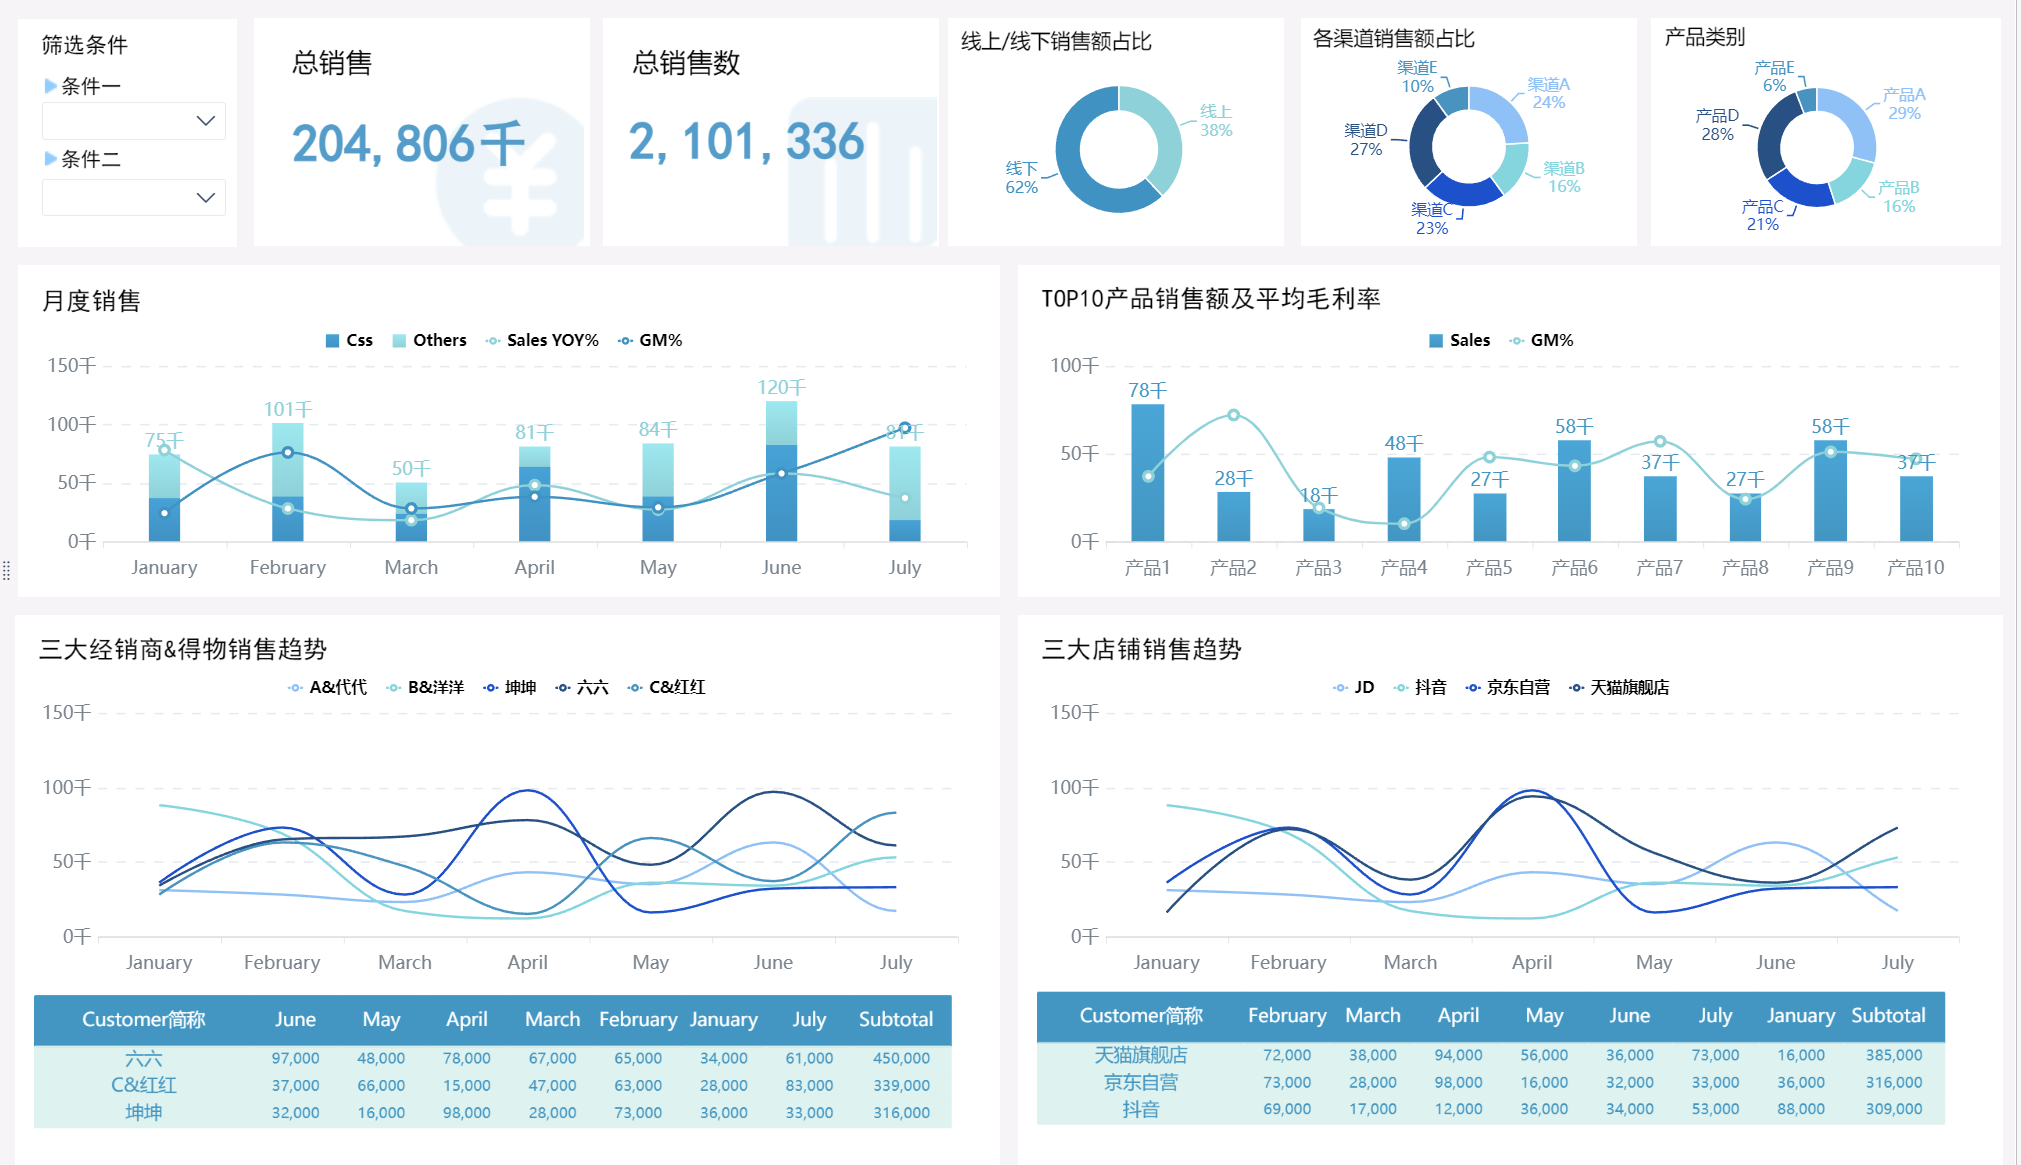Click the 条件二 triangle marker
The image size is (2021, 1165).
pyautogui.click(x=50, y=159)
